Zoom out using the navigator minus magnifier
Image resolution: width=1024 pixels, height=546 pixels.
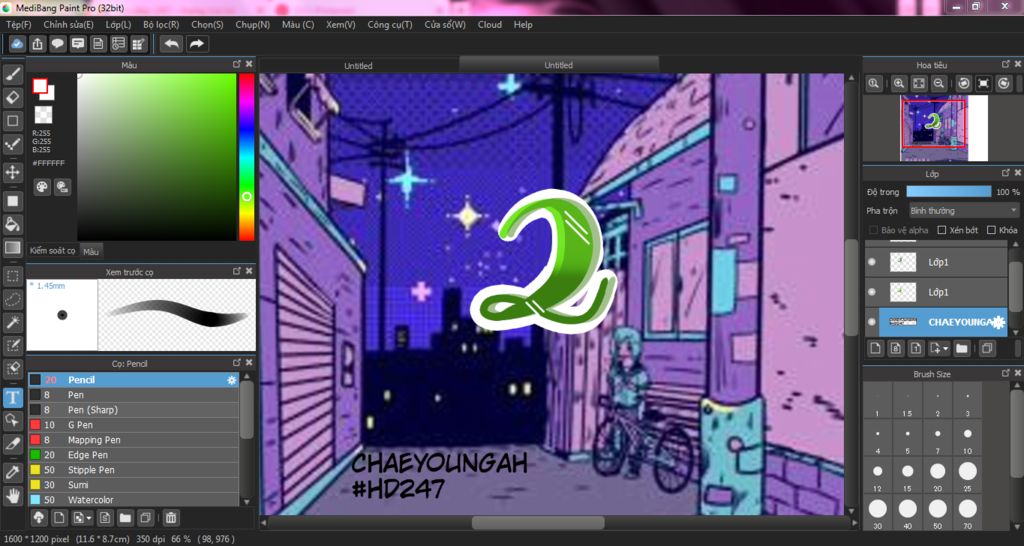(938, 84)
